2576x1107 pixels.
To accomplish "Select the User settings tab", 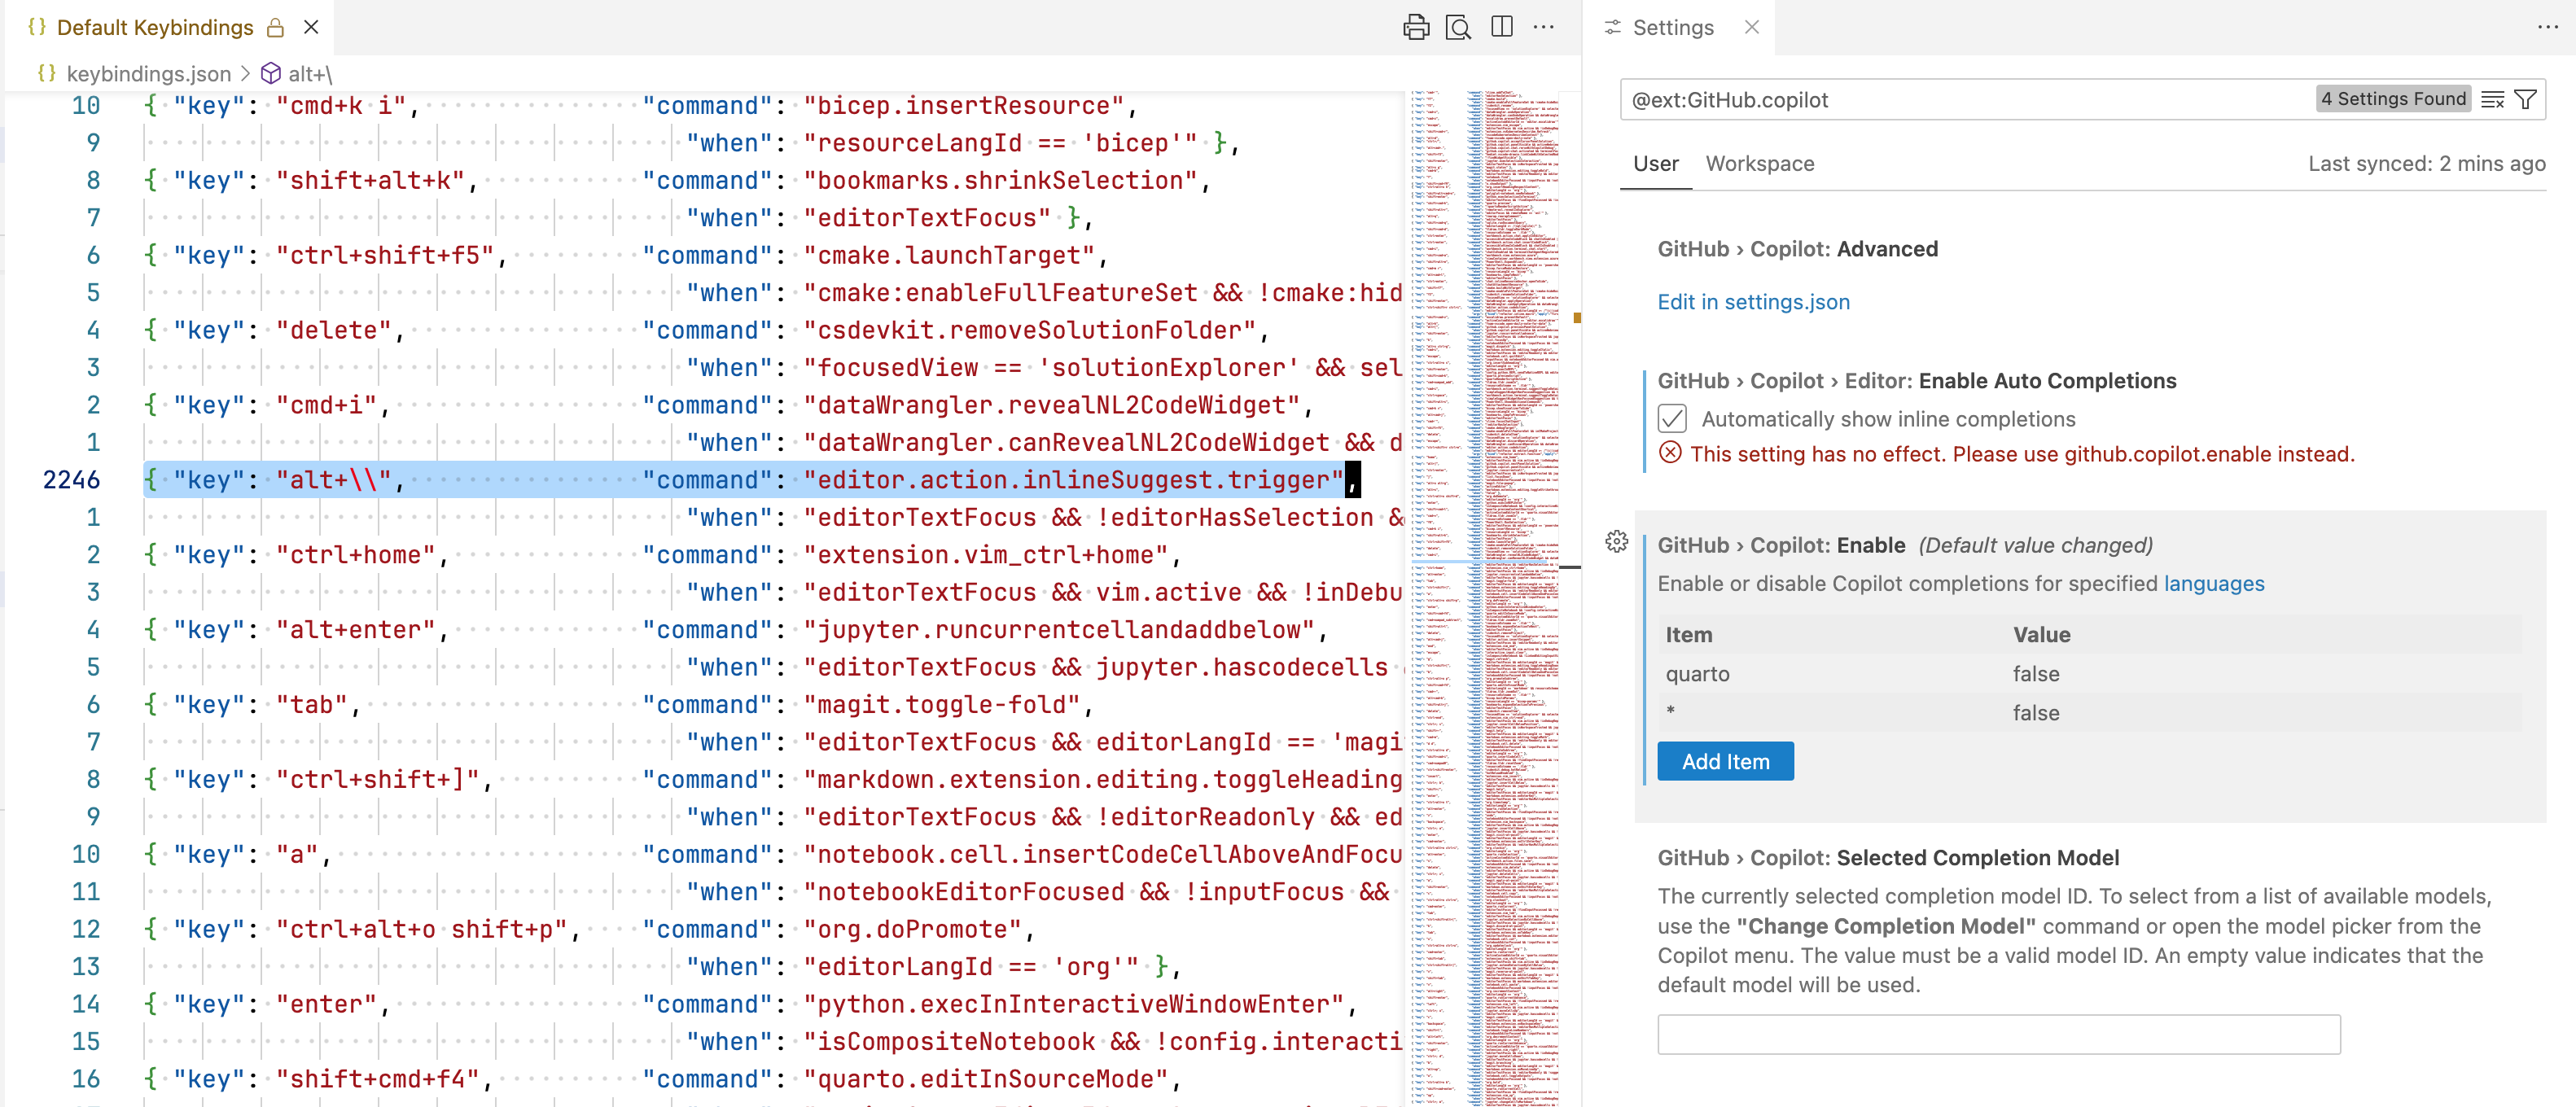I will 1655,163.
